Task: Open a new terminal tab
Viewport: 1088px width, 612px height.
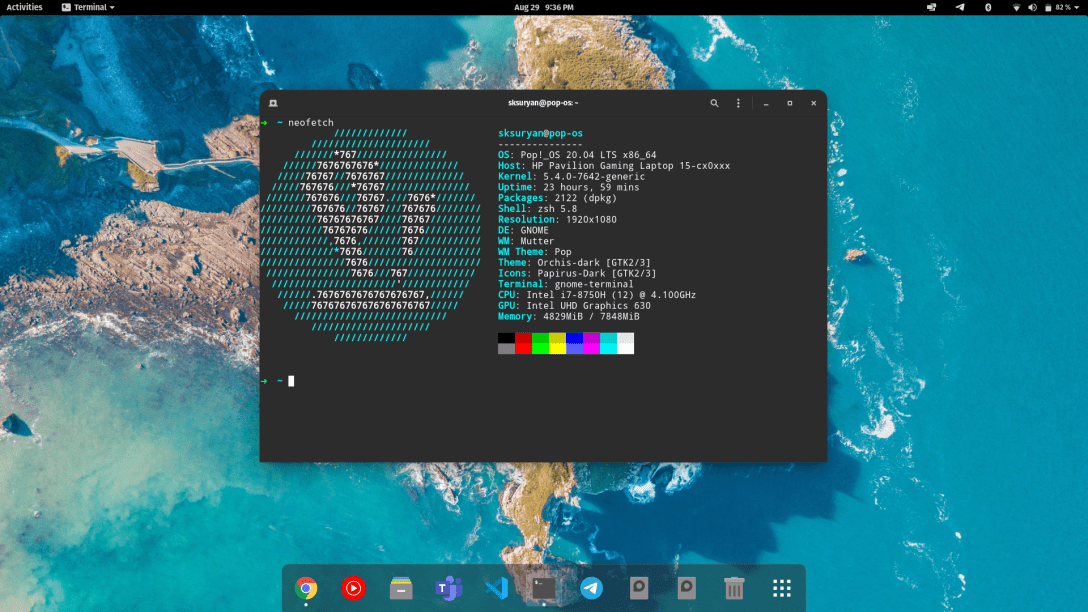Action: [x=273, y=103]
